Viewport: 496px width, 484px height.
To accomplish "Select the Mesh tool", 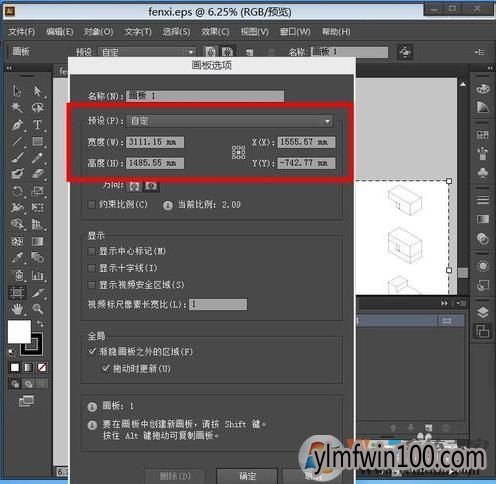I will pyautogui.click(x=17, y=241).
